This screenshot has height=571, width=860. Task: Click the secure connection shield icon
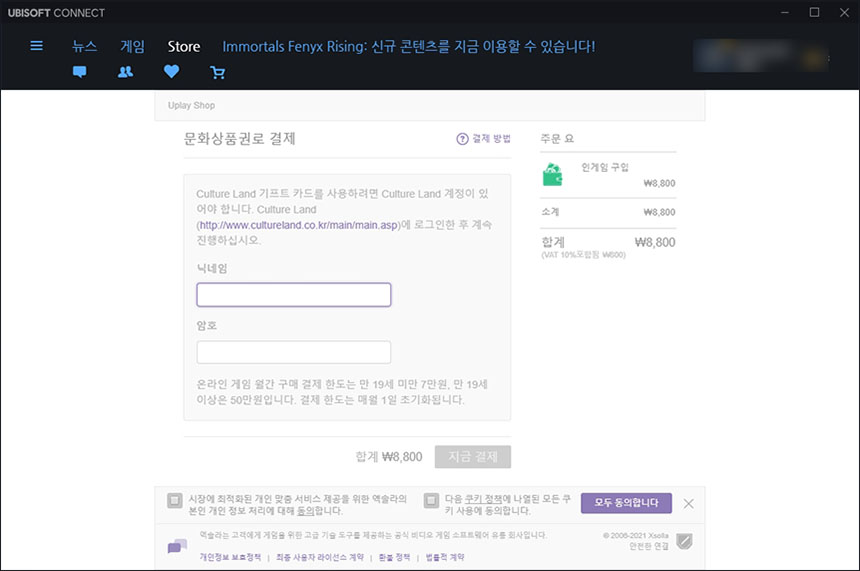(684, 541)
